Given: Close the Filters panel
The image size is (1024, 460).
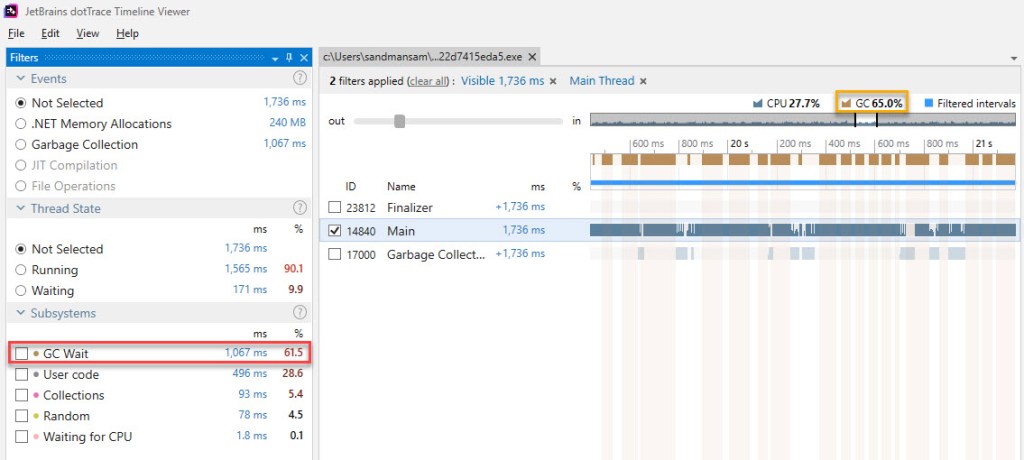Looking at the screenshot, I should pyautogui.click(x=303, y=58).
